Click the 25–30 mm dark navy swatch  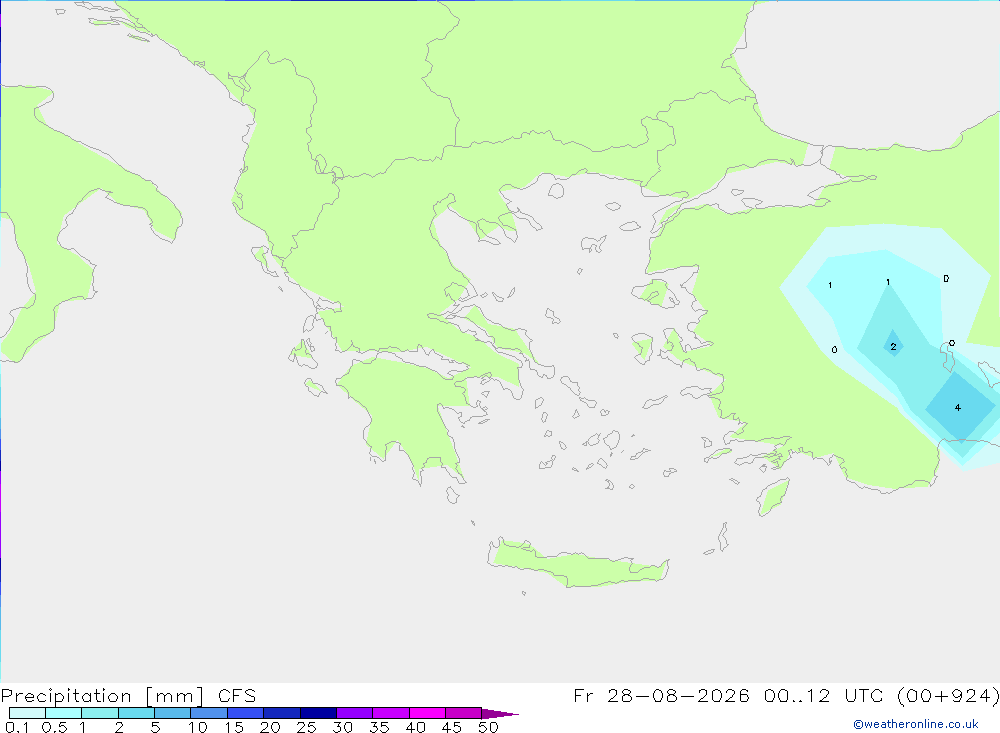click(318, 713)
